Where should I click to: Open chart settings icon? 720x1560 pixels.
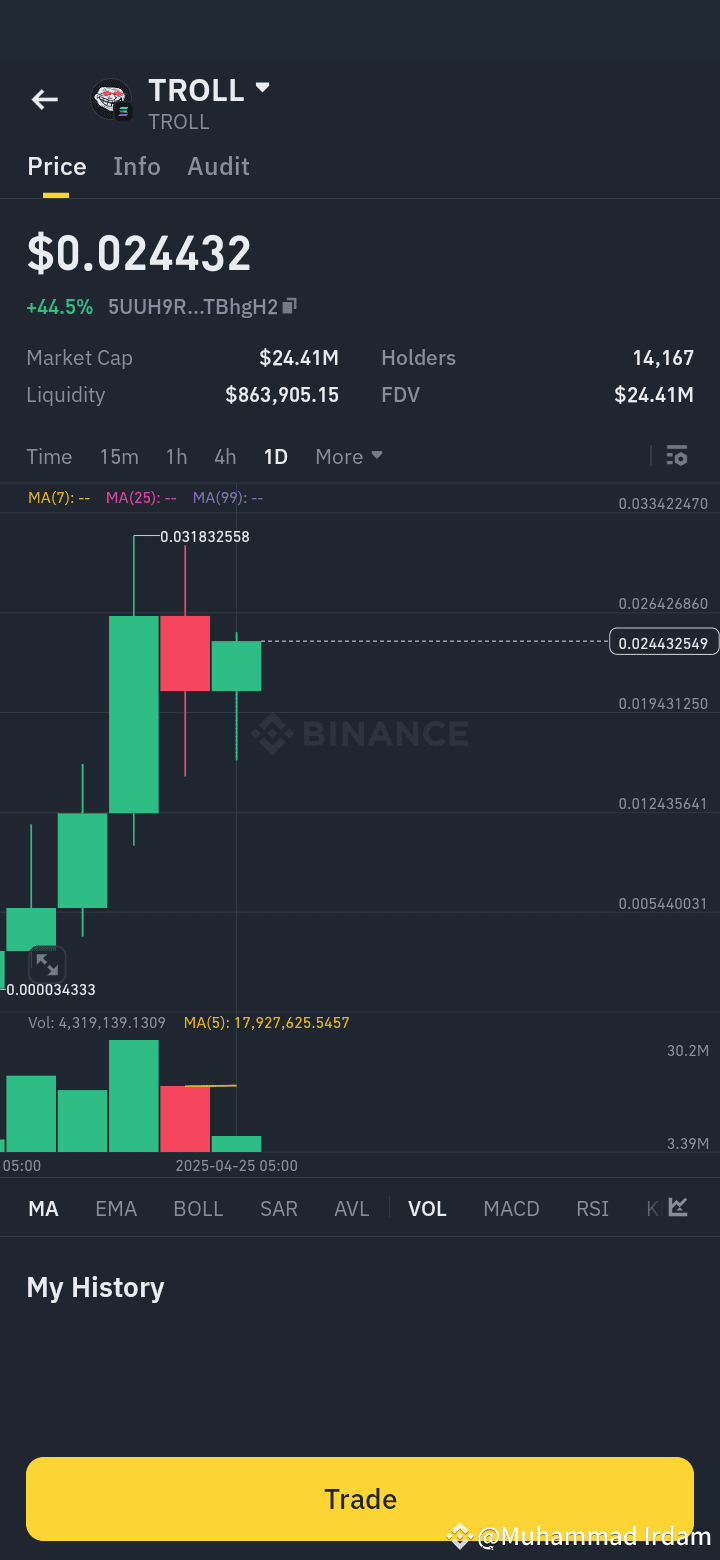(677, 456)
